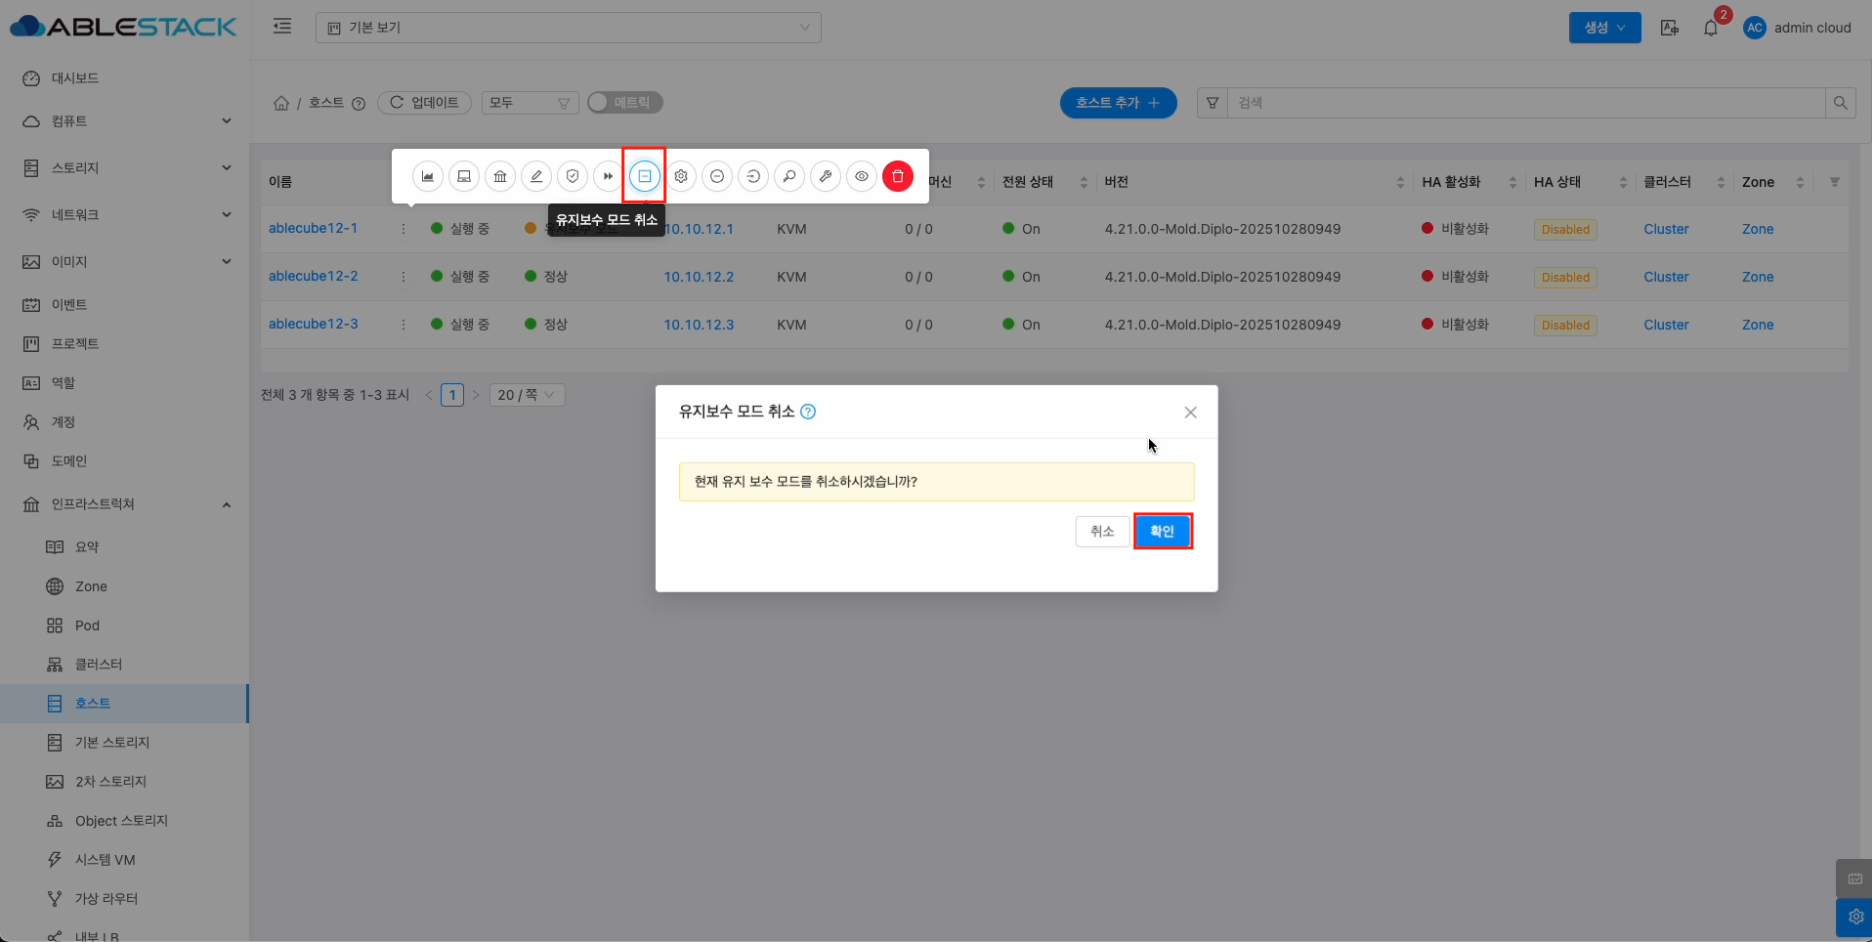1872x942 pixels.
Task: Click the eye icon in host toolbar
Action: click(x=861, y=176)
